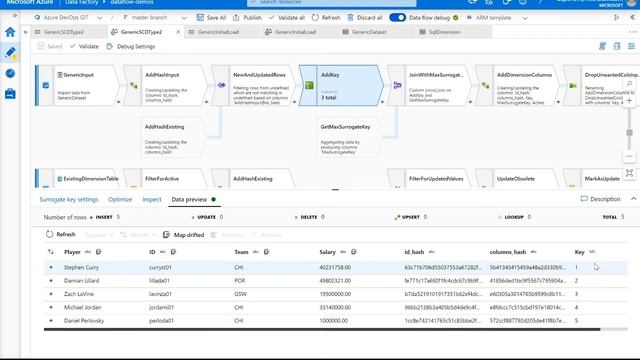Viewport: 640px width, 360px height.
Task: Open the Home icon in left sidebar
Action: [x=10, y=32]
